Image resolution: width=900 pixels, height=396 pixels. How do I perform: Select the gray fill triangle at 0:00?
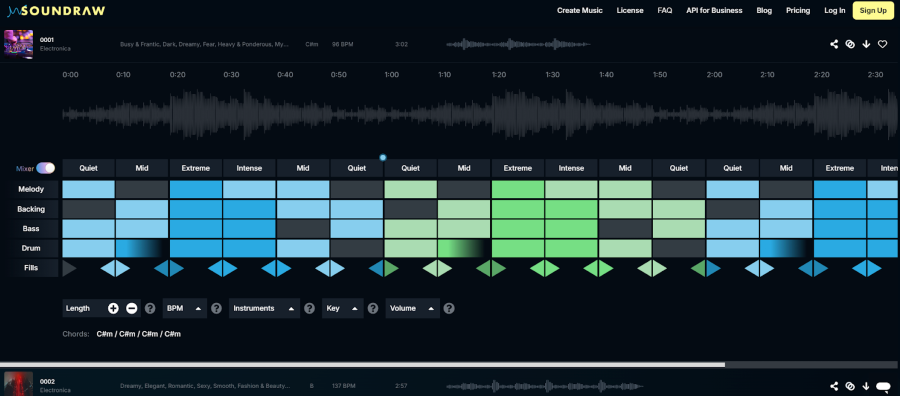(68, 268)
